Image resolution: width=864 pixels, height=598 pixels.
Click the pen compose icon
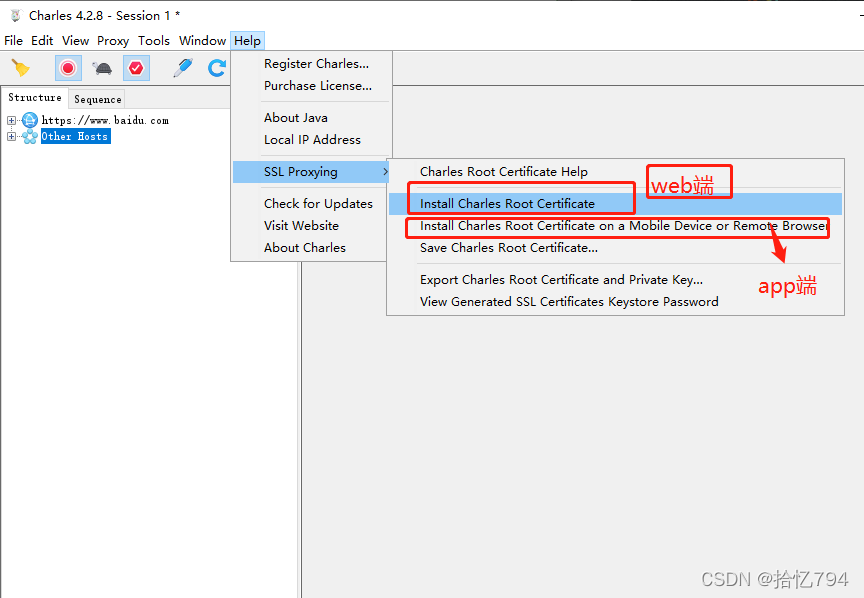coord(183,68)
